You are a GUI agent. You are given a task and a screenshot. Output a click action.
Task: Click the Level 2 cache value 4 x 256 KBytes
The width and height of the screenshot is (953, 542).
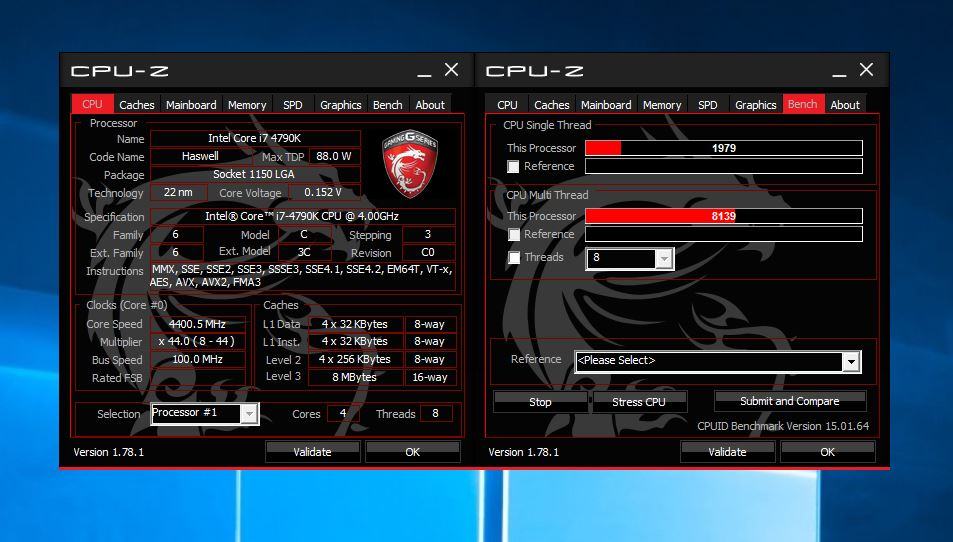(356, 359)
